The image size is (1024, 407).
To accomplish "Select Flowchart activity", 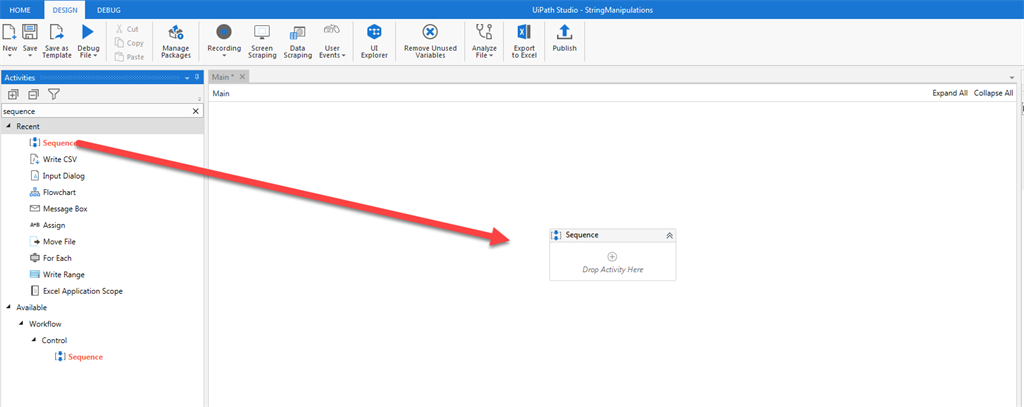I will click(x=53, y=193).
